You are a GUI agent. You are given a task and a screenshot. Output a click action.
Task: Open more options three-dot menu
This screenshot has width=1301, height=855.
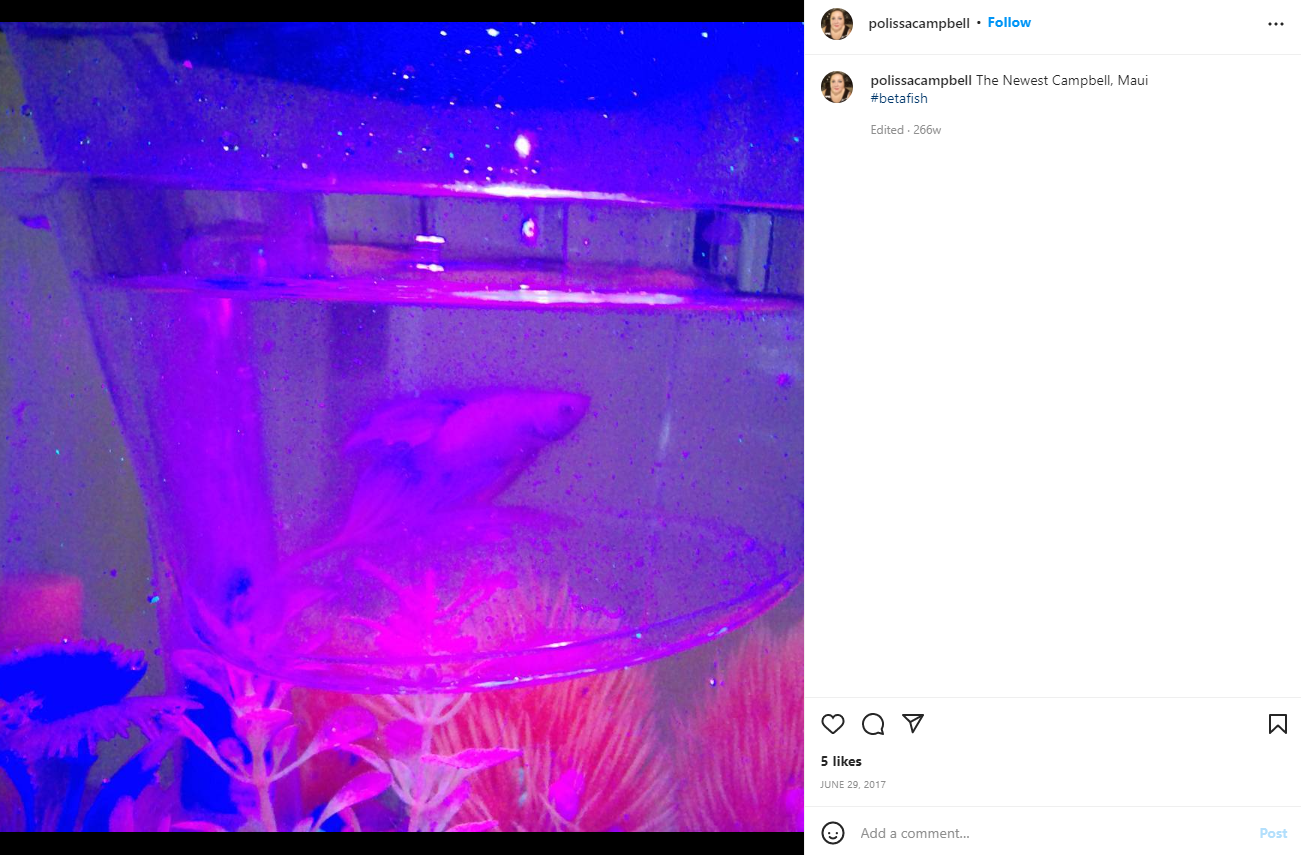coord(1275,24)
